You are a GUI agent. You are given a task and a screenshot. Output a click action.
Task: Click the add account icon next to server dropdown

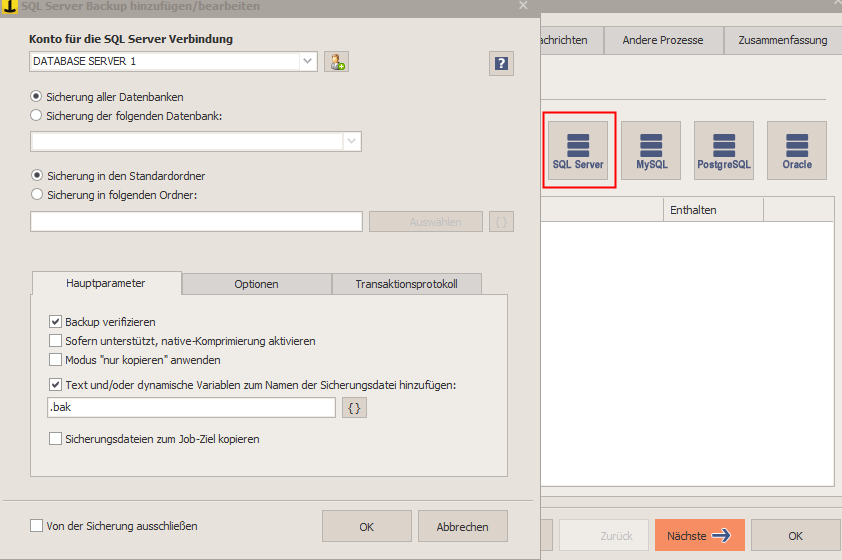click(x=337, y=62)
